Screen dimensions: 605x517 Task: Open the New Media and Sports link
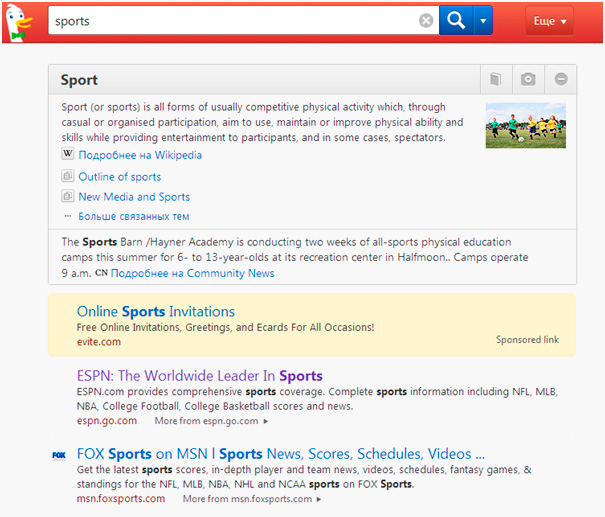point(134,197)
